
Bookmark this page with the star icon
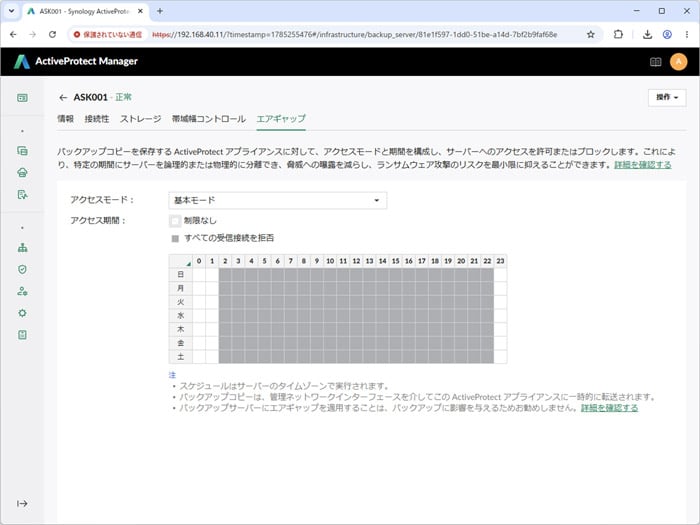[x=591, y=34]
